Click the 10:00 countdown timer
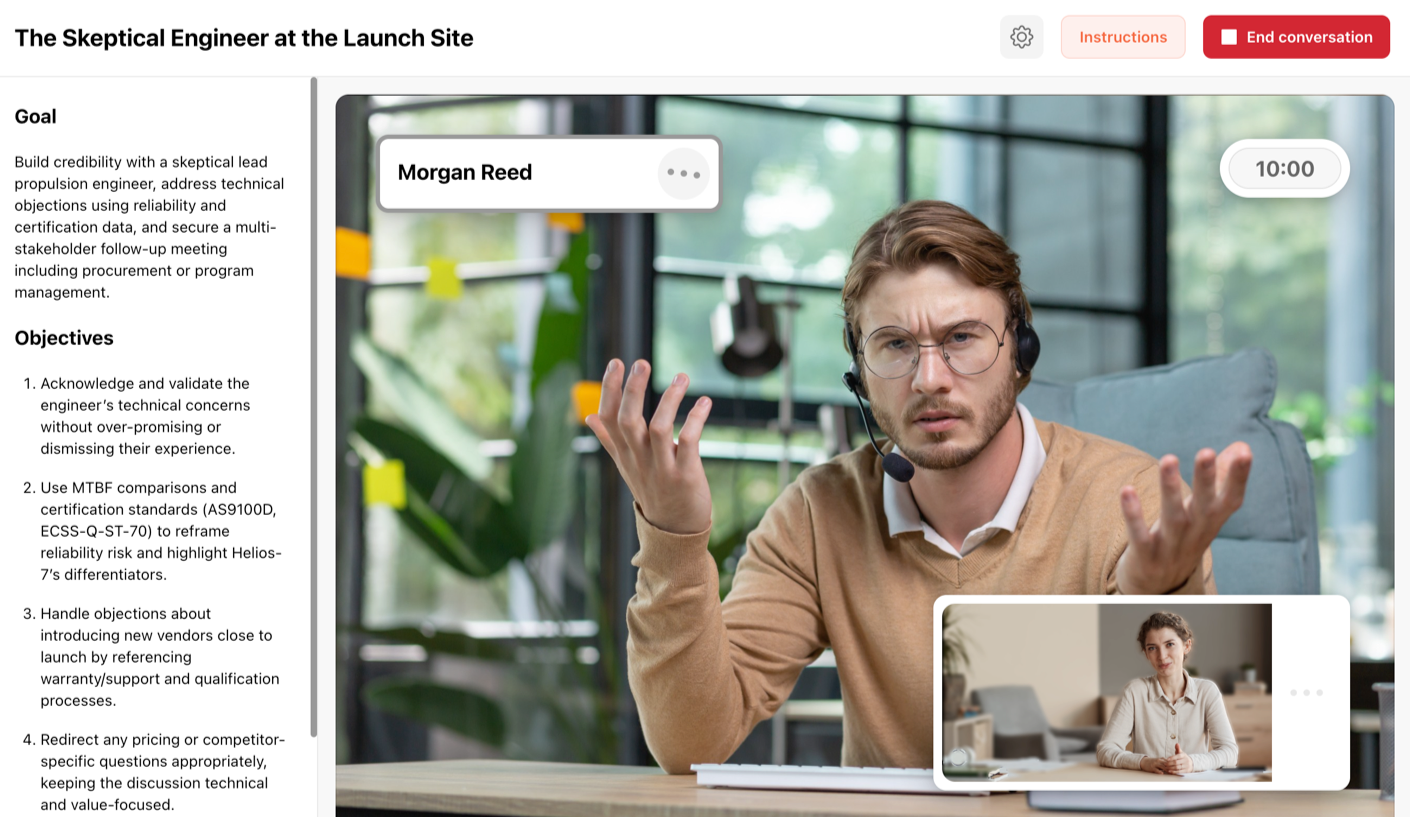1410x817 pixels. point(1284,169)
